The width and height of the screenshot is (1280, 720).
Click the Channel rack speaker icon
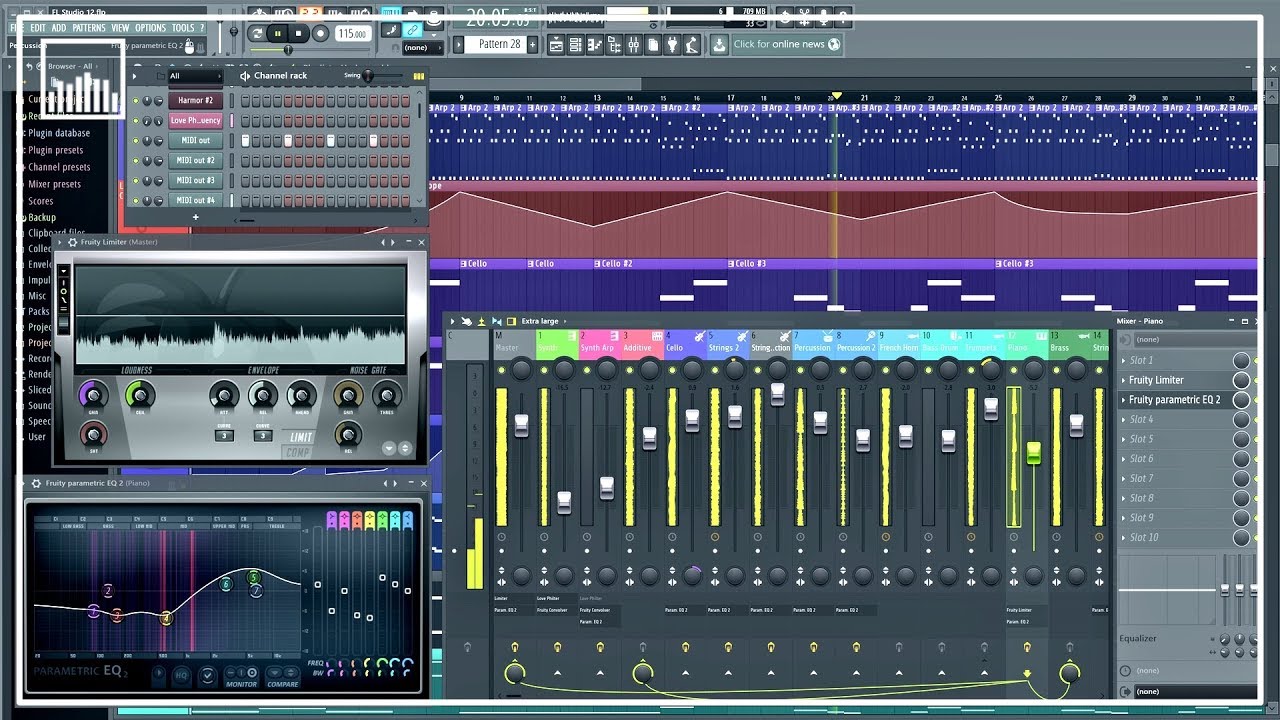pos(245,76)
